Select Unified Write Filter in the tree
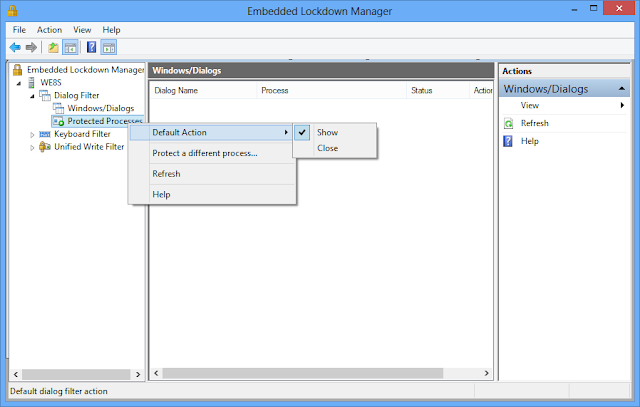The width and height of the screenshot is (640, 407). (89, 147)
